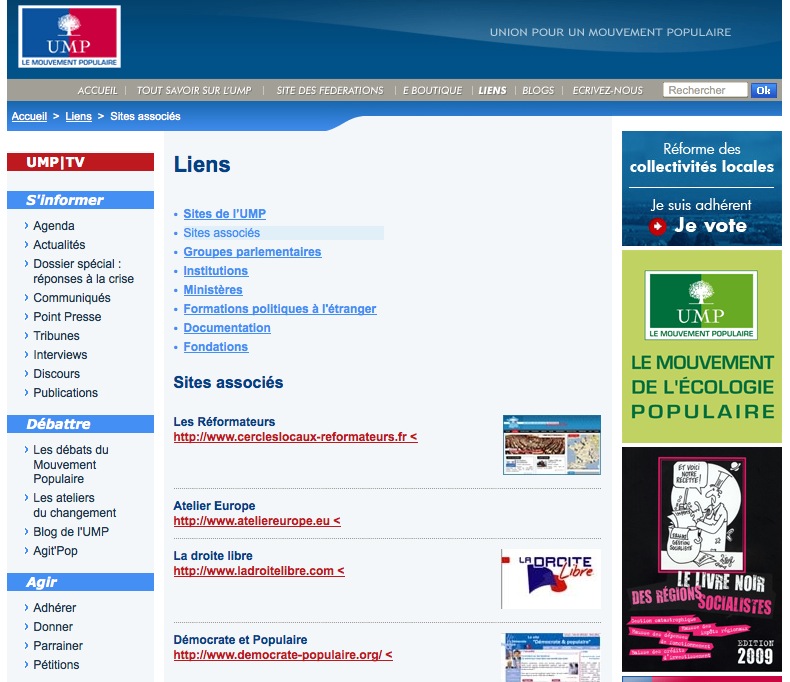Click the Ministères link

pos(213,290)
